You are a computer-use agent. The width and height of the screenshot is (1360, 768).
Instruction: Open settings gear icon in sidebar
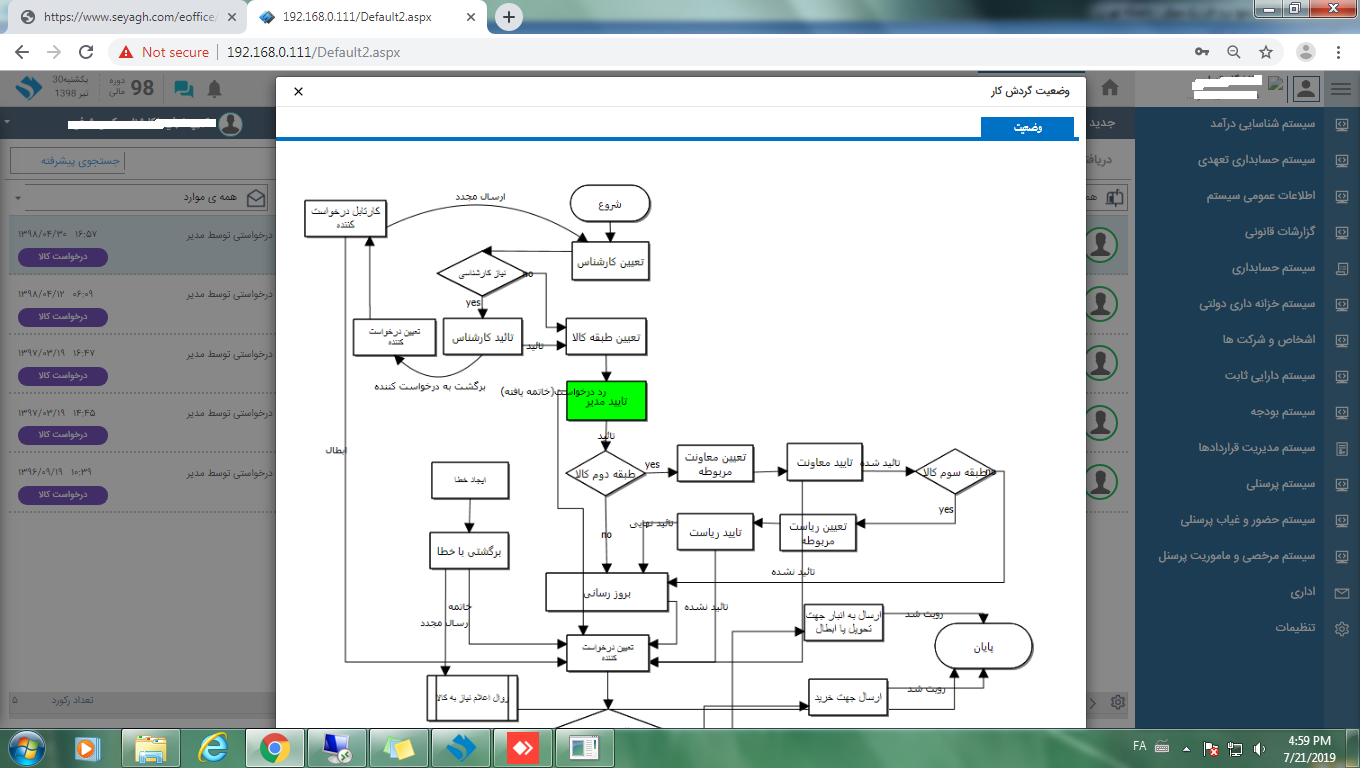pos(1341,628)
